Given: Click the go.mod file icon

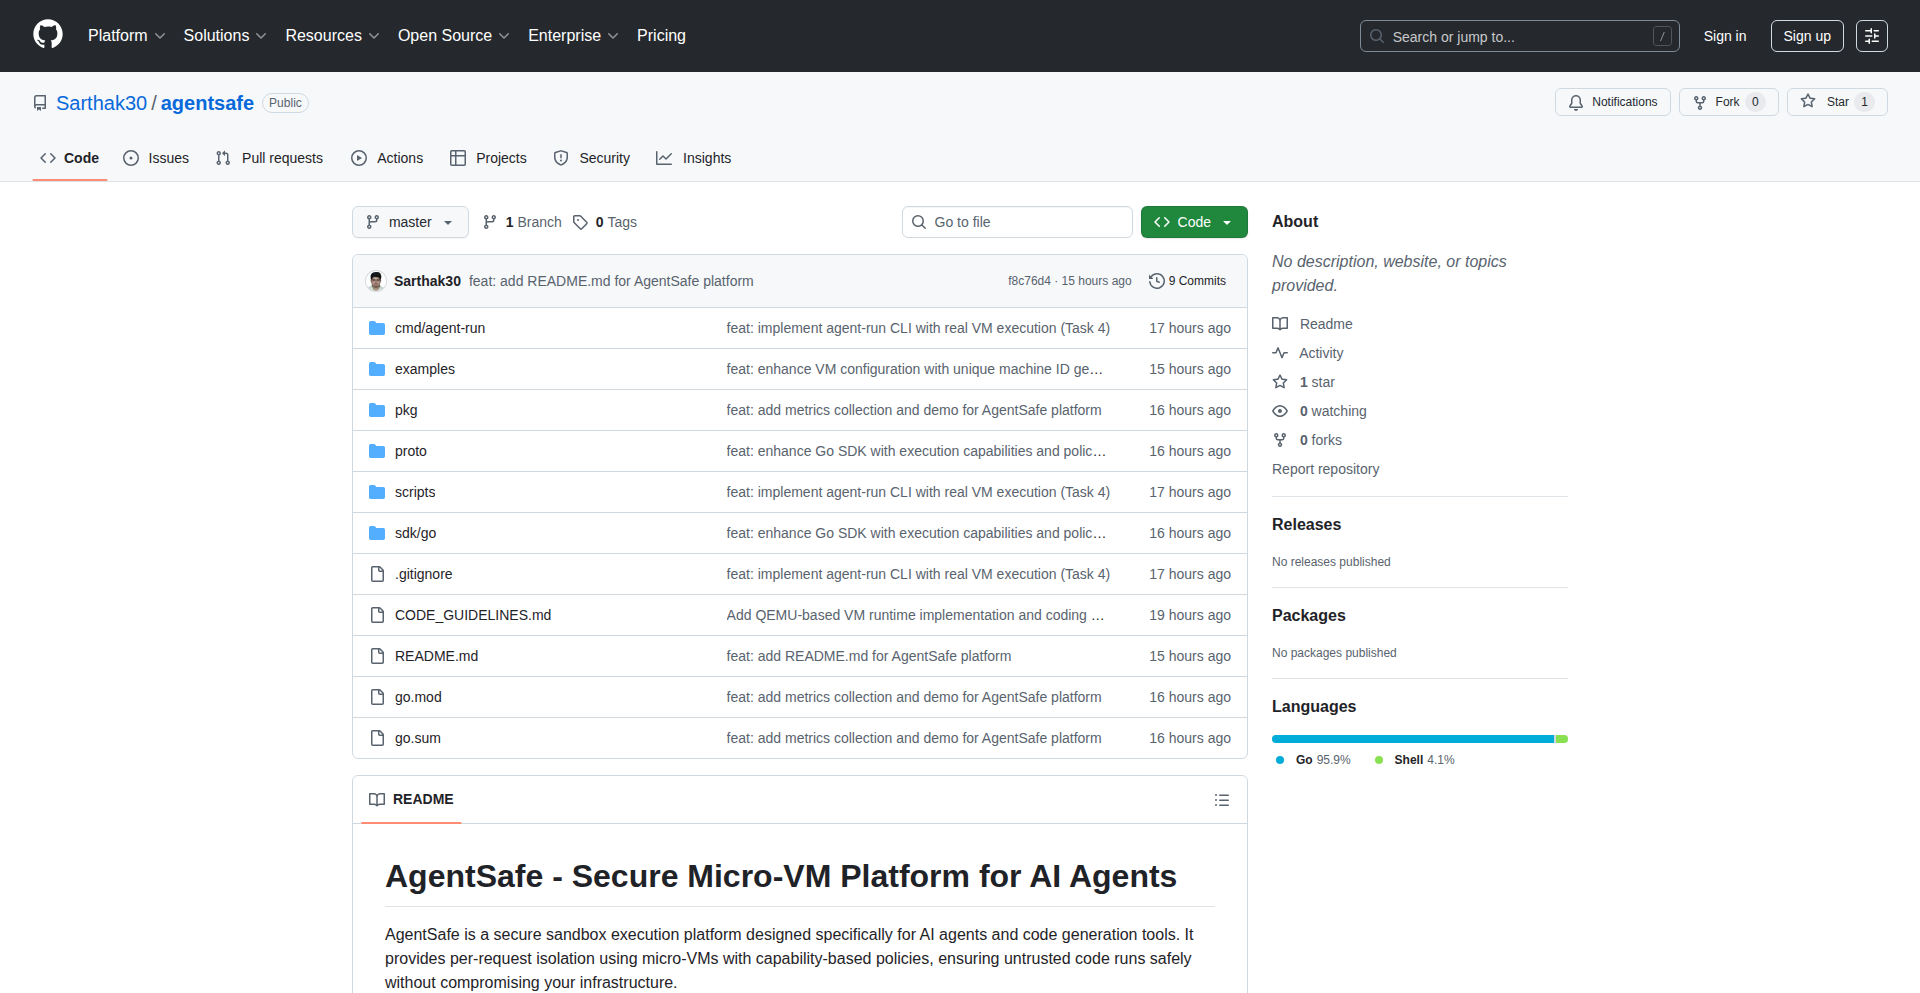Looking at the screenshot, I should pos(377,697).
